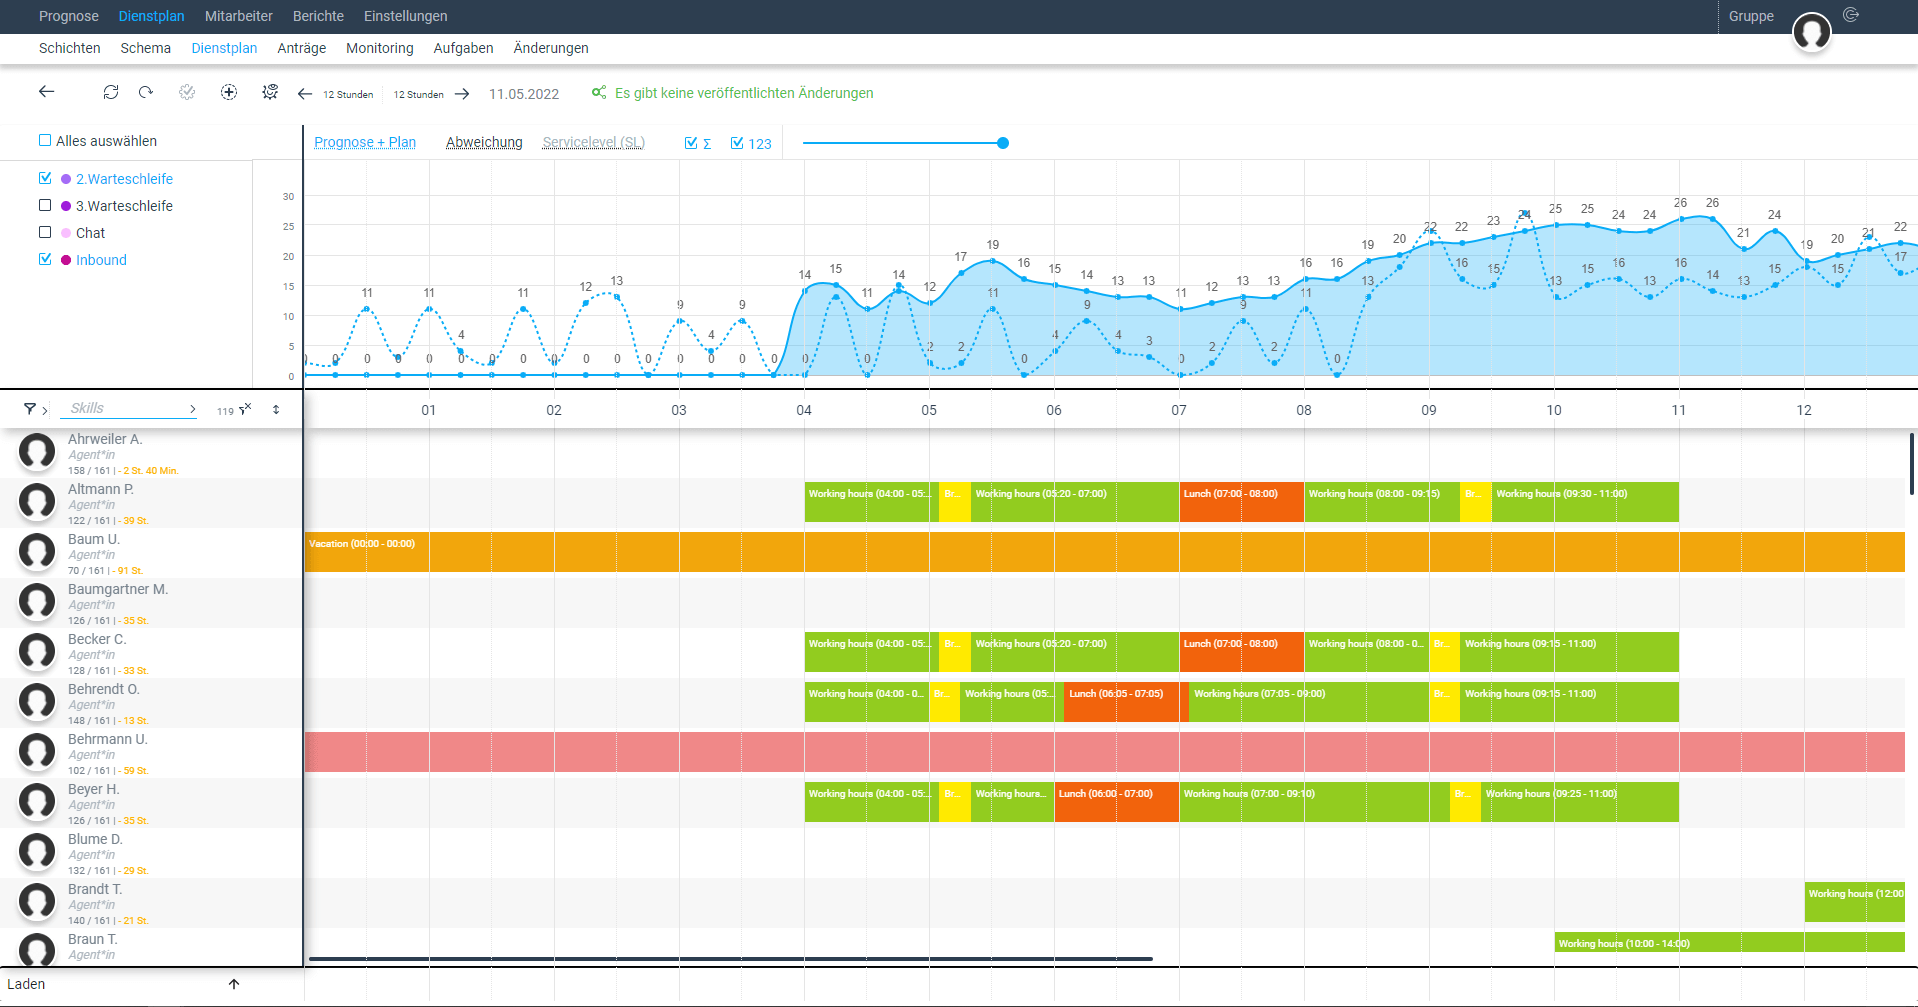The height and width of the screenshot is (1007, 1918).
Task: Open user profile avatar at top right
Action: [x=1811, y=32]
